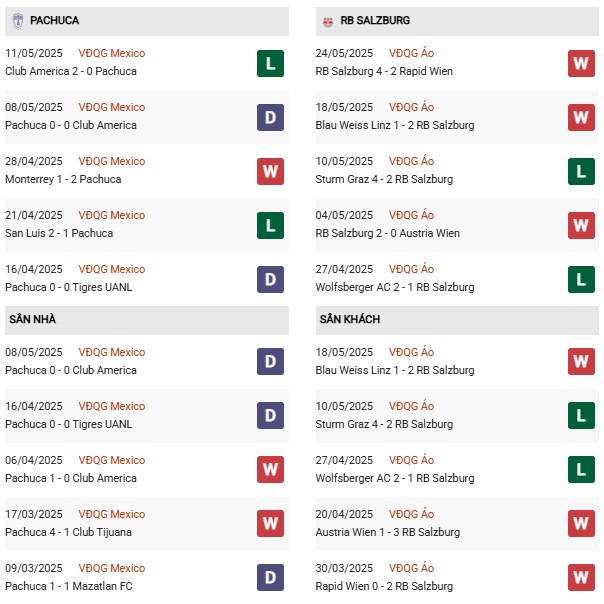Click the D badge for Pachuca 1-1 Mazatlan FC
This screenshot has width=604, height=604.
click(x=270, y=578)
